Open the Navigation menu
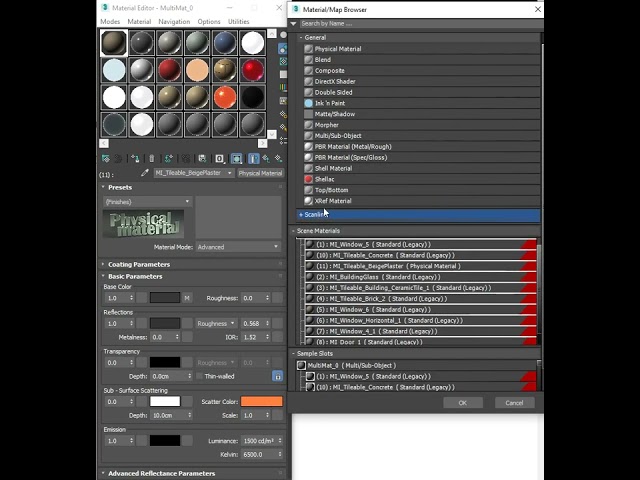 (174, 22)
